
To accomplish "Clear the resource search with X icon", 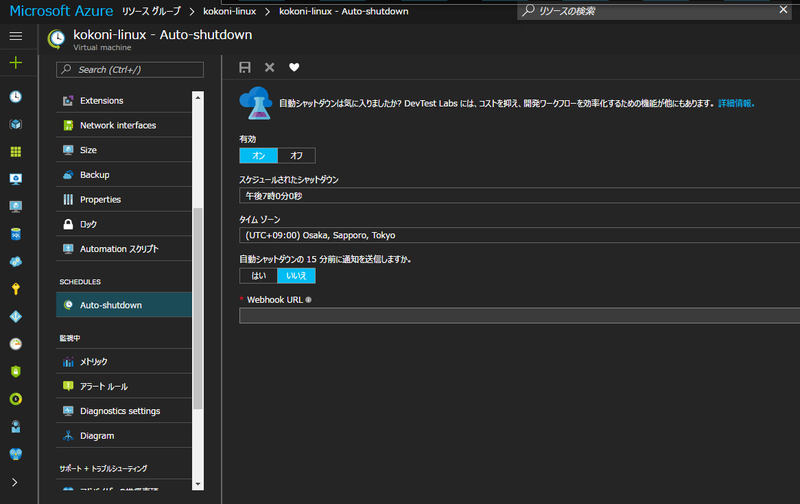I will 783,10.
